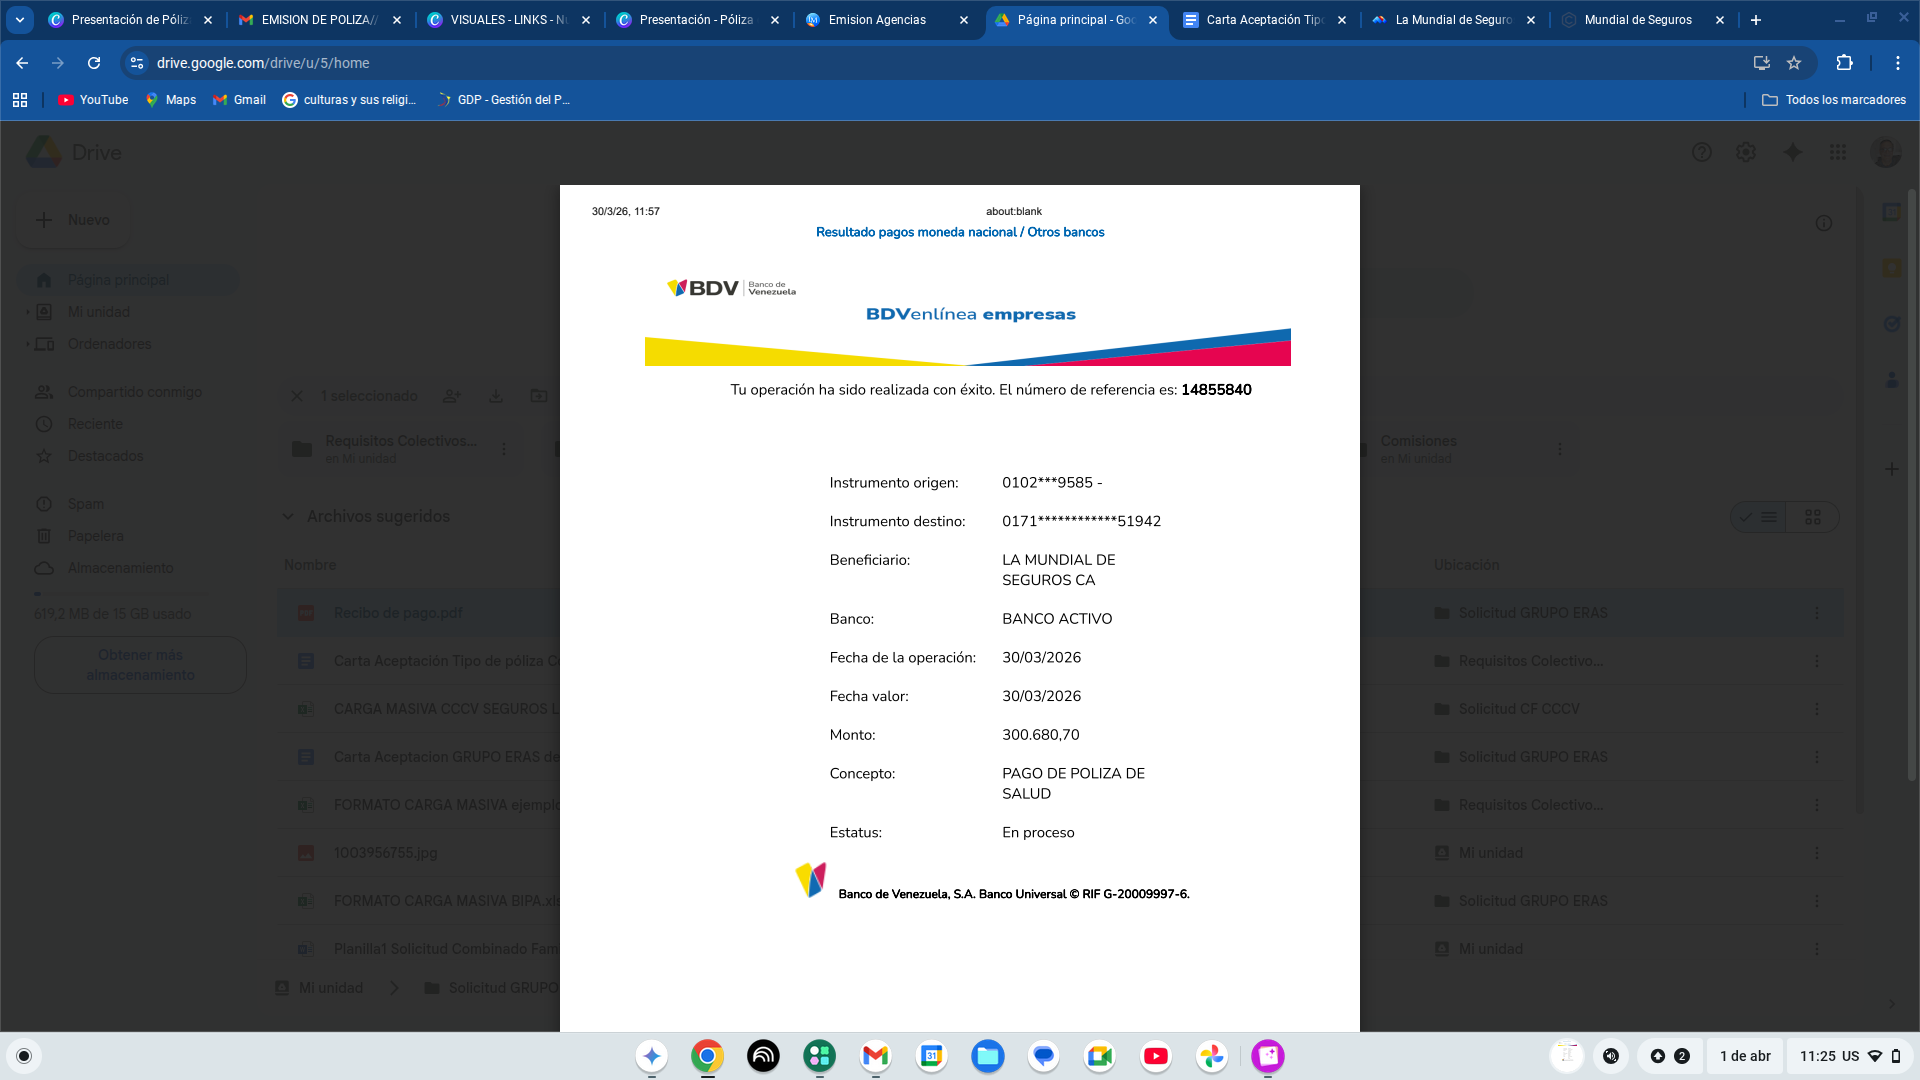Clear selection with X next to 1 seleccionado

coord(297,396)
